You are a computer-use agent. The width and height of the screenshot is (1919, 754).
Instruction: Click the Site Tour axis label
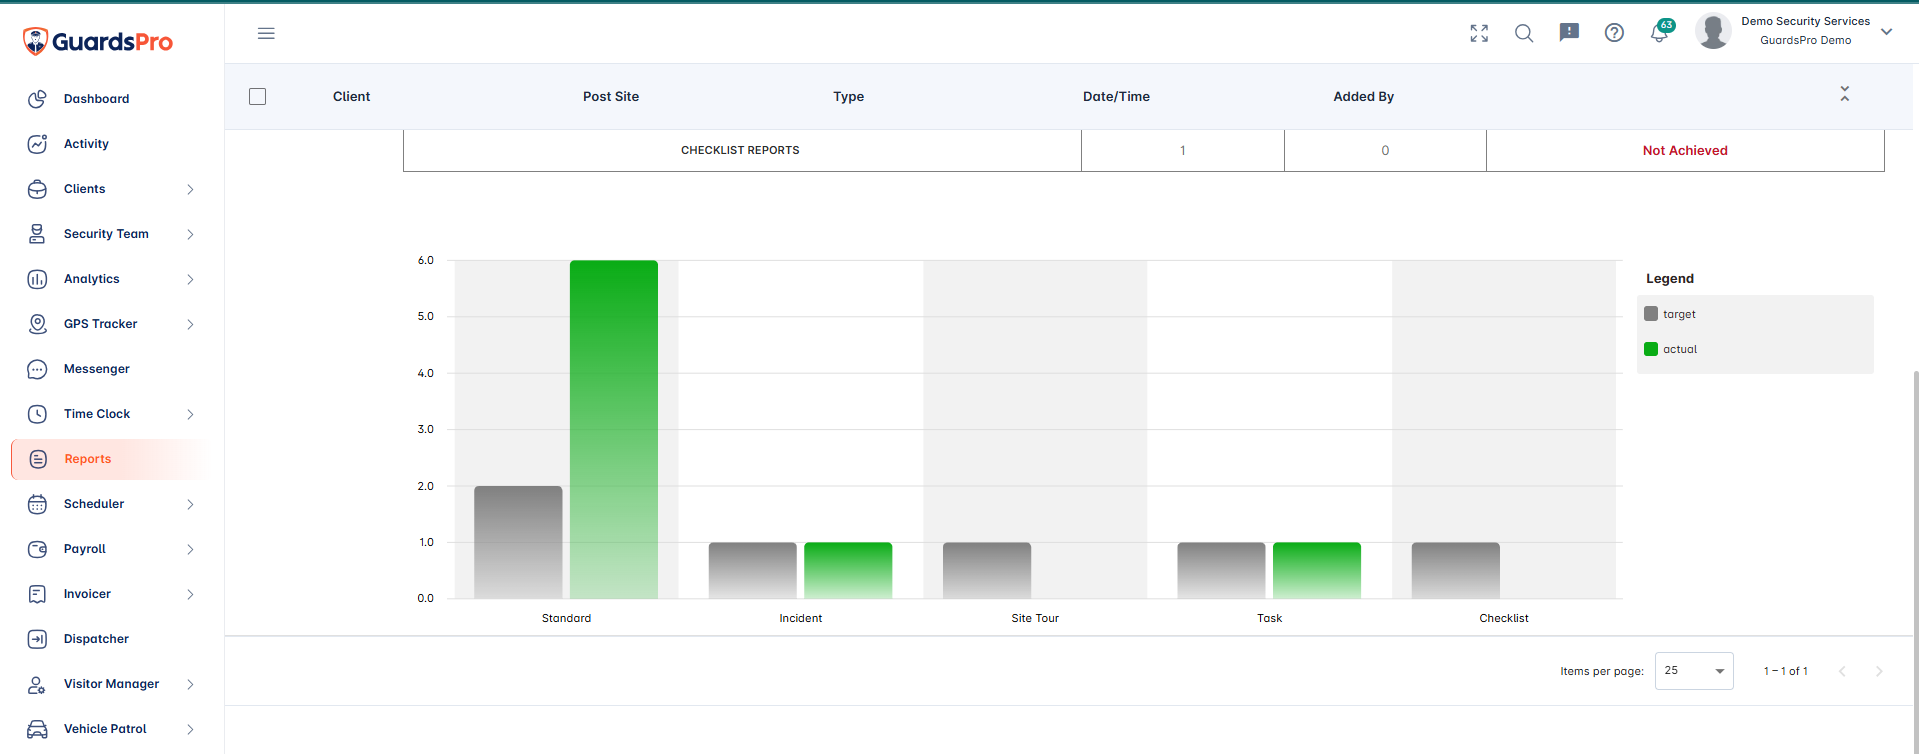click(1035, 618)
